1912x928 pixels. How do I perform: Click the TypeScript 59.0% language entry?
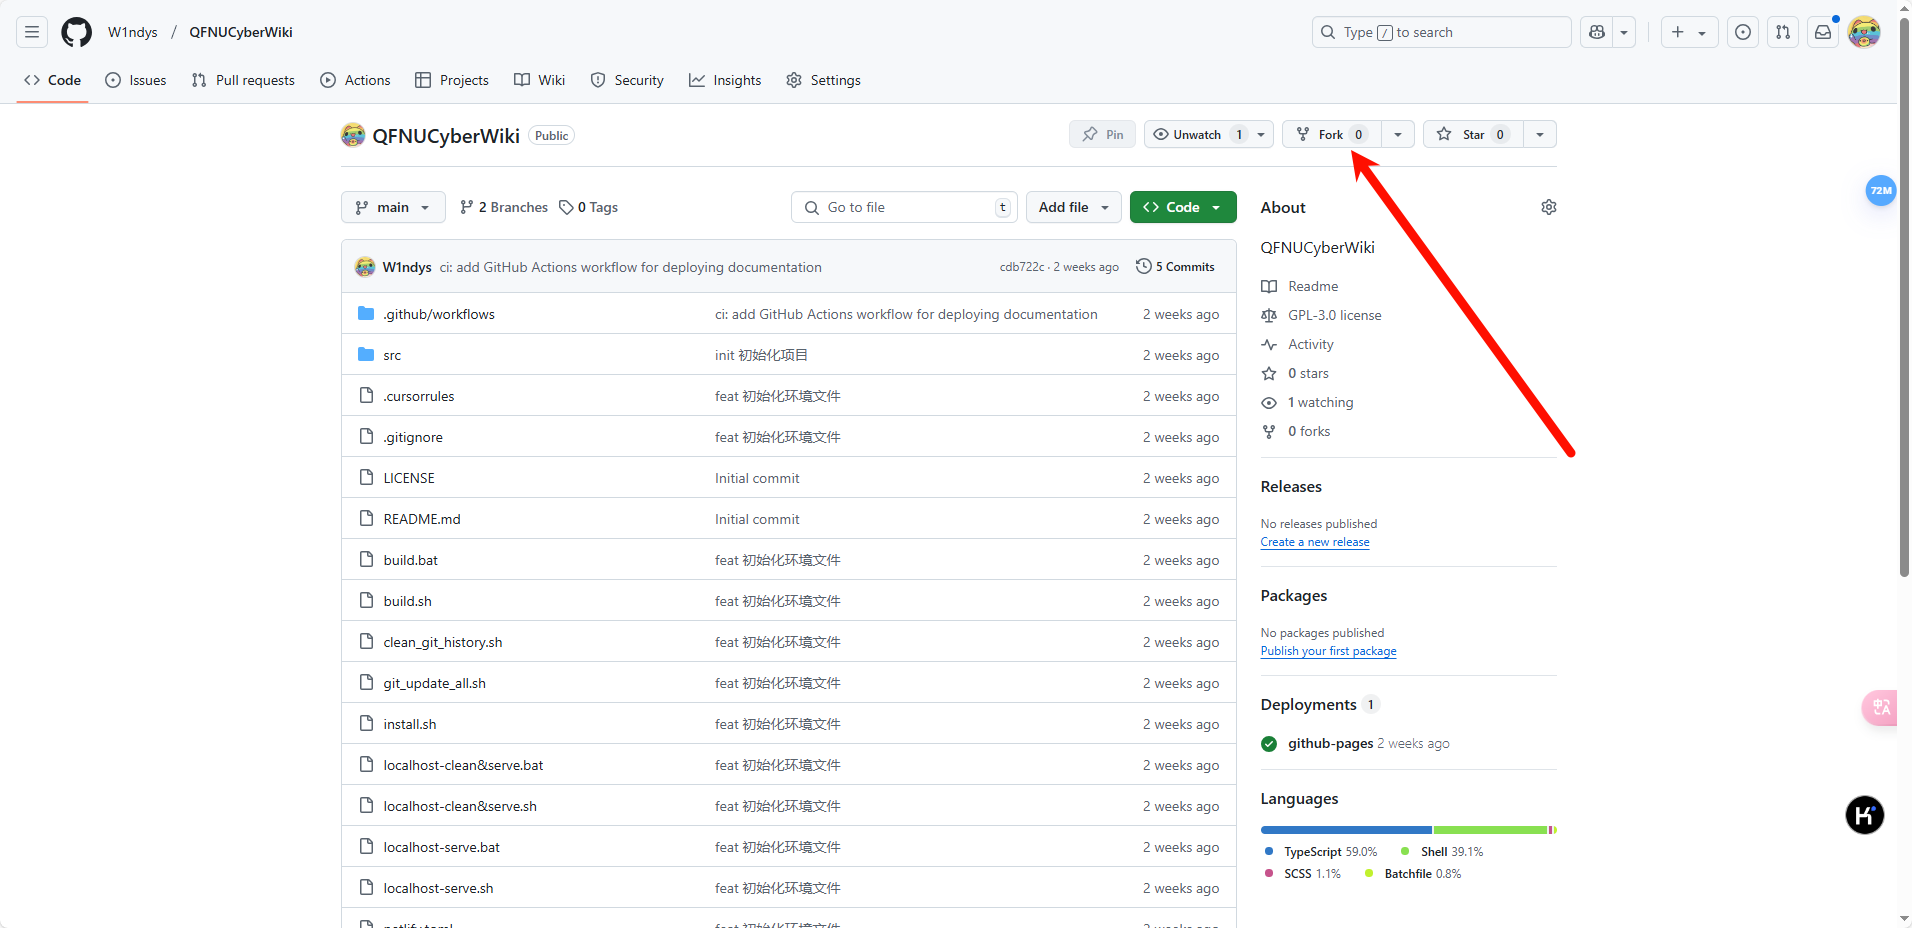coord(1321,852)
